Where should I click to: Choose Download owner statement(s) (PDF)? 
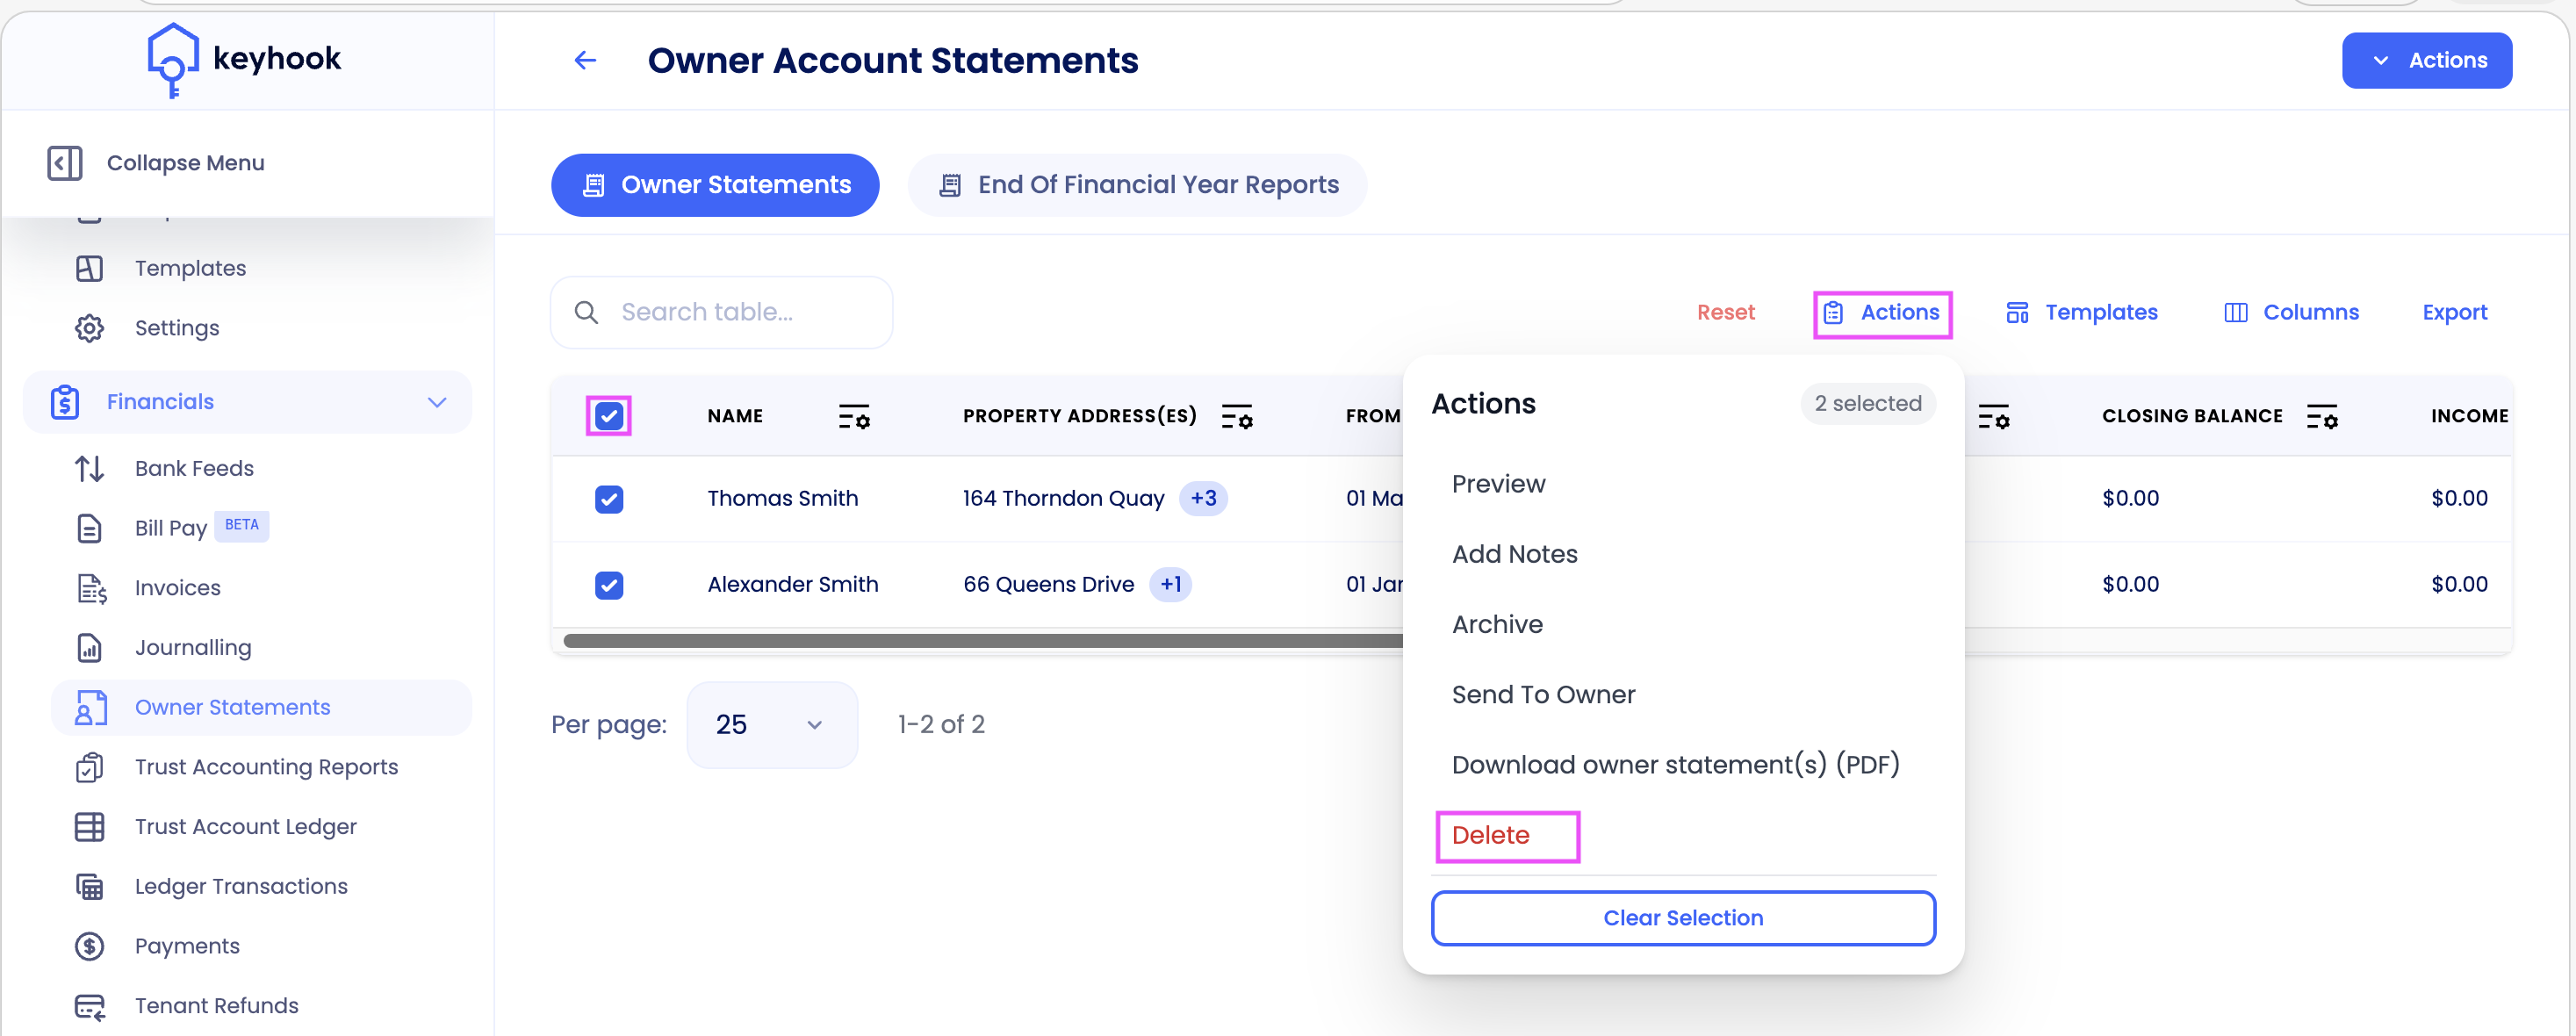pos(1675,765)
